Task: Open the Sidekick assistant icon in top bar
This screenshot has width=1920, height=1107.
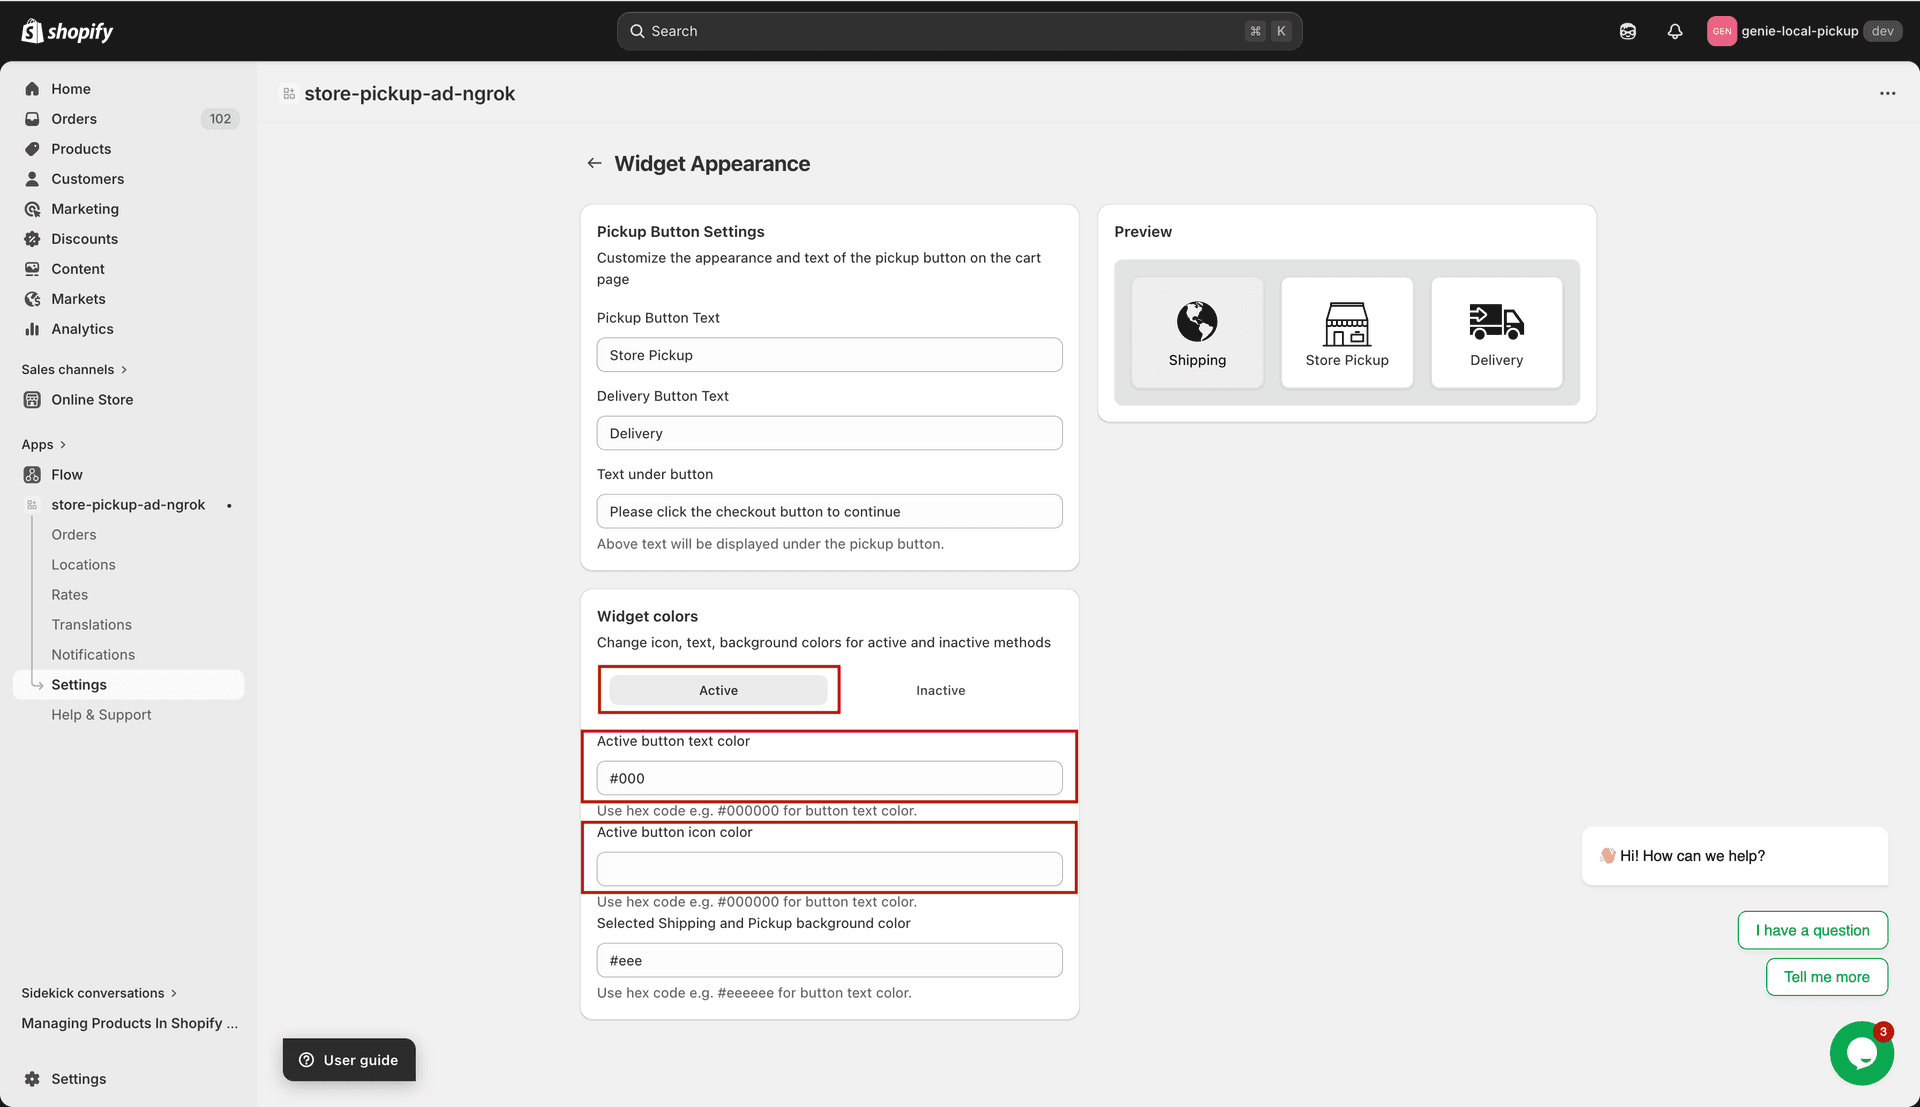Action: [x=1628, y=31]
